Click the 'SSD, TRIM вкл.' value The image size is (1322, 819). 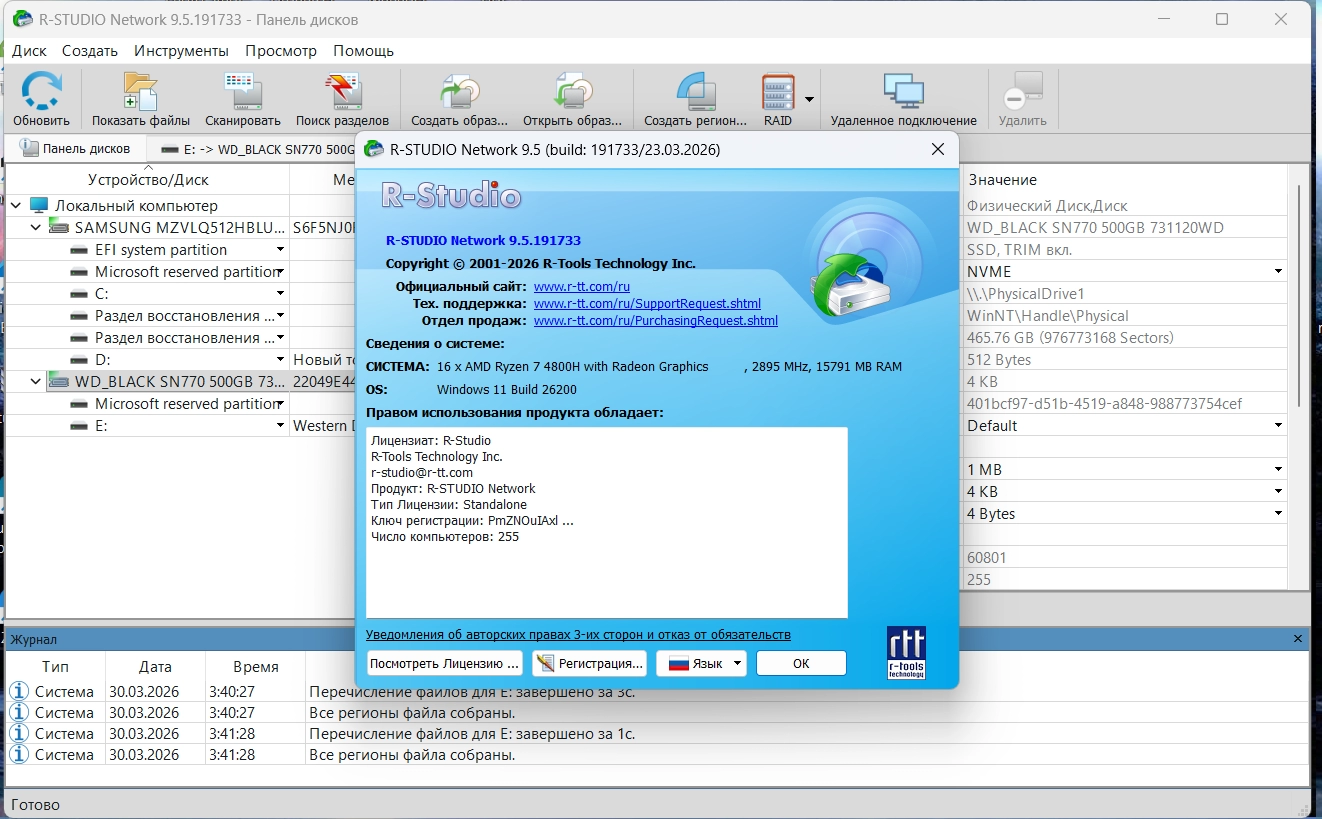tap(1019, 249)
